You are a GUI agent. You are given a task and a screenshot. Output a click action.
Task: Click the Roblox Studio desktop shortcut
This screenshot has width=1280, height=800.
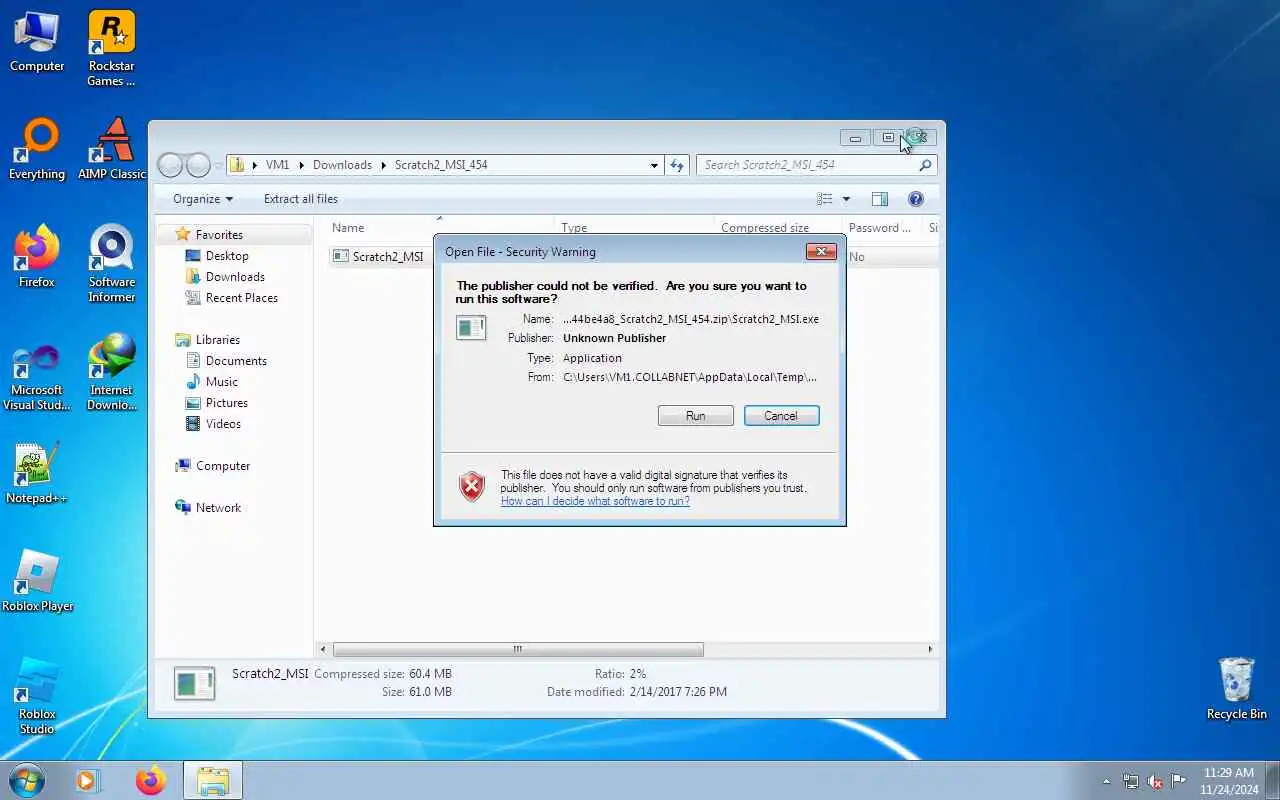click(37, 696)
